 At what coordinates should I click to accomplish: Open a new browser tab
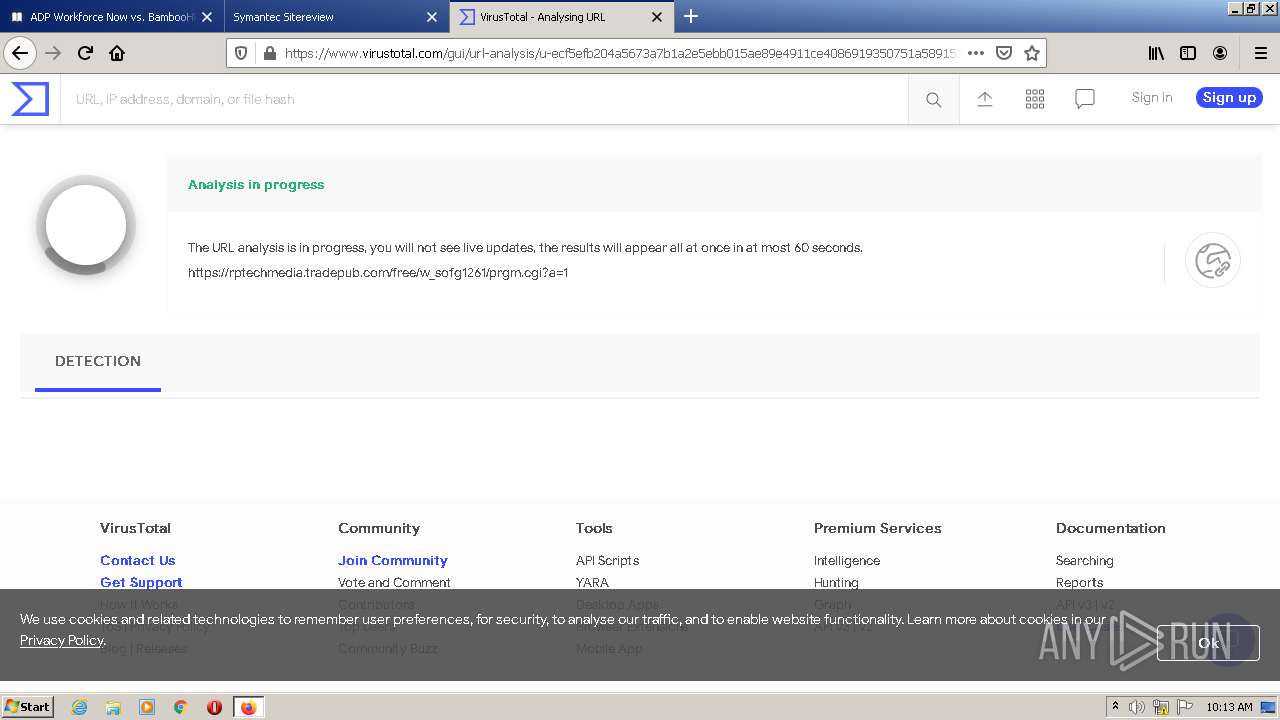[x=691, y=16]
